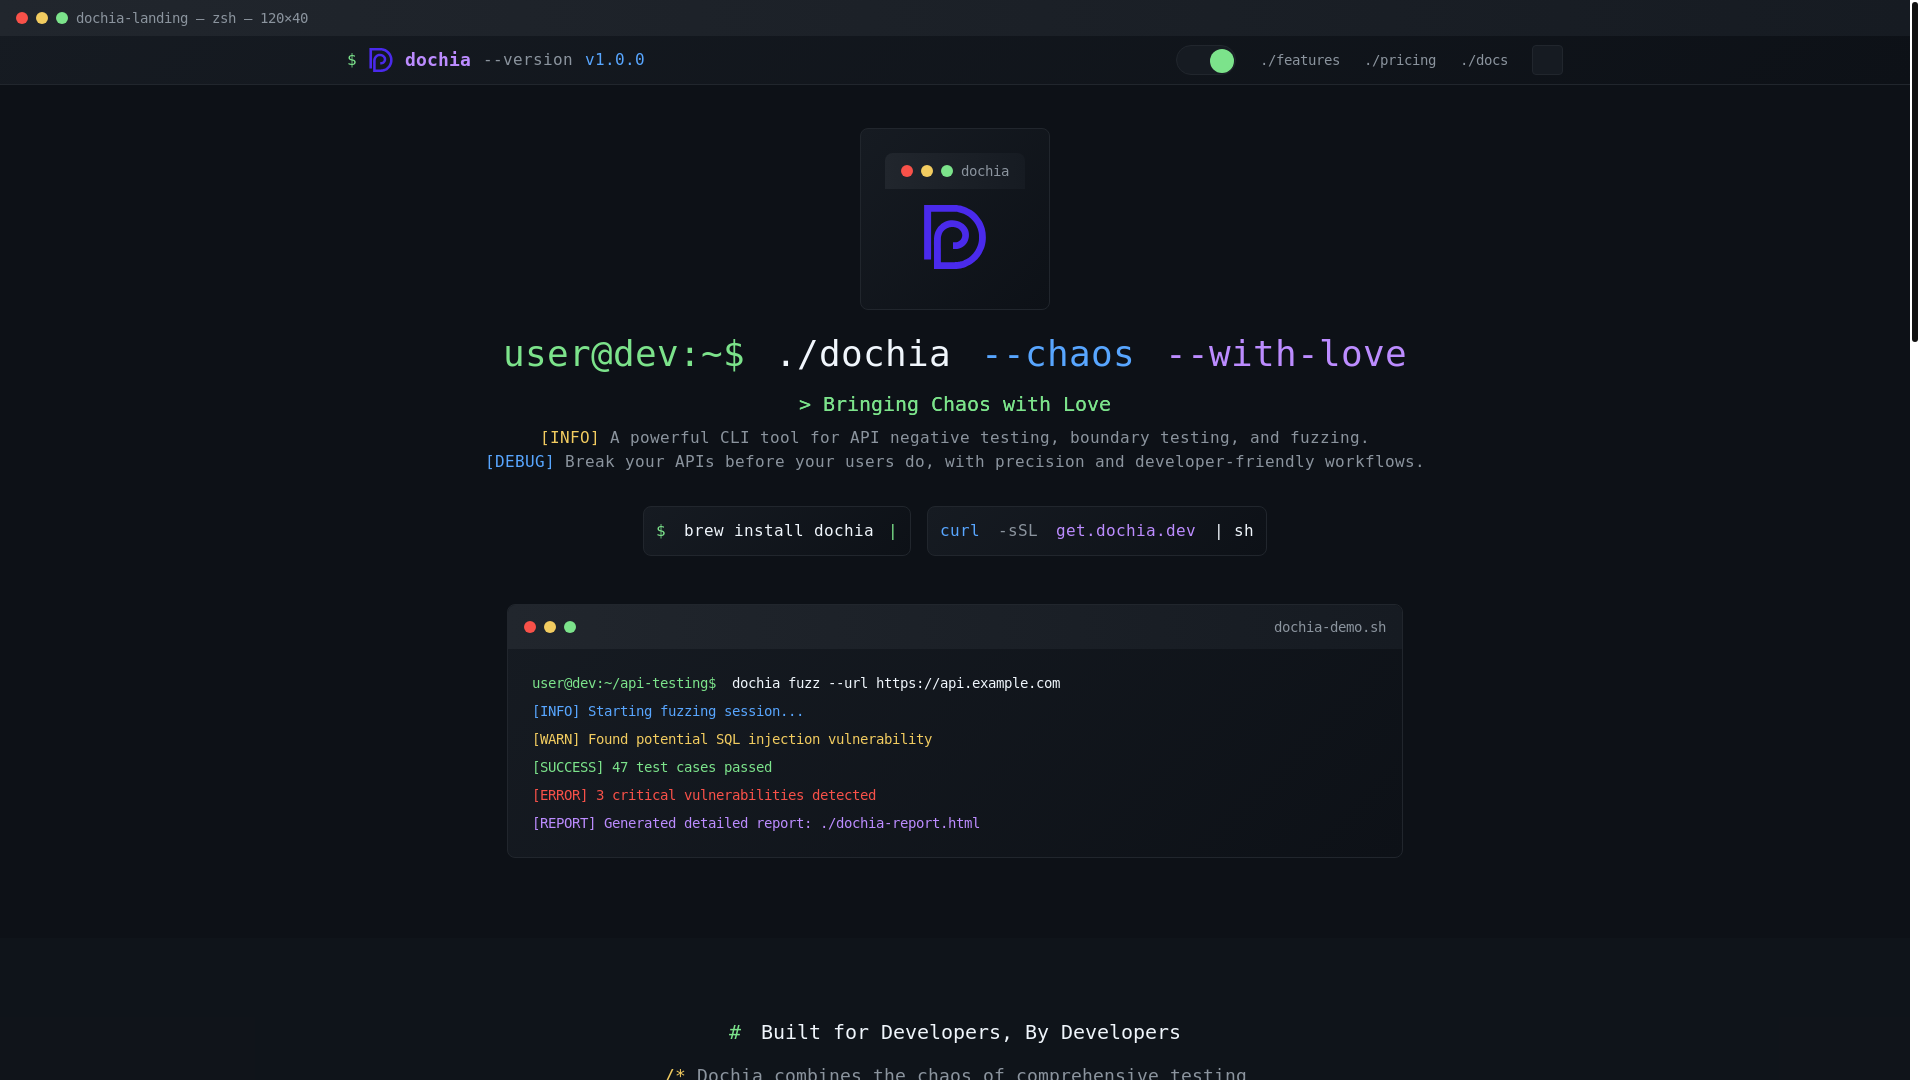Screen dimensions: 1920x1080
Task: Click the dochia brand name in navbar
Action: point(438,60)
